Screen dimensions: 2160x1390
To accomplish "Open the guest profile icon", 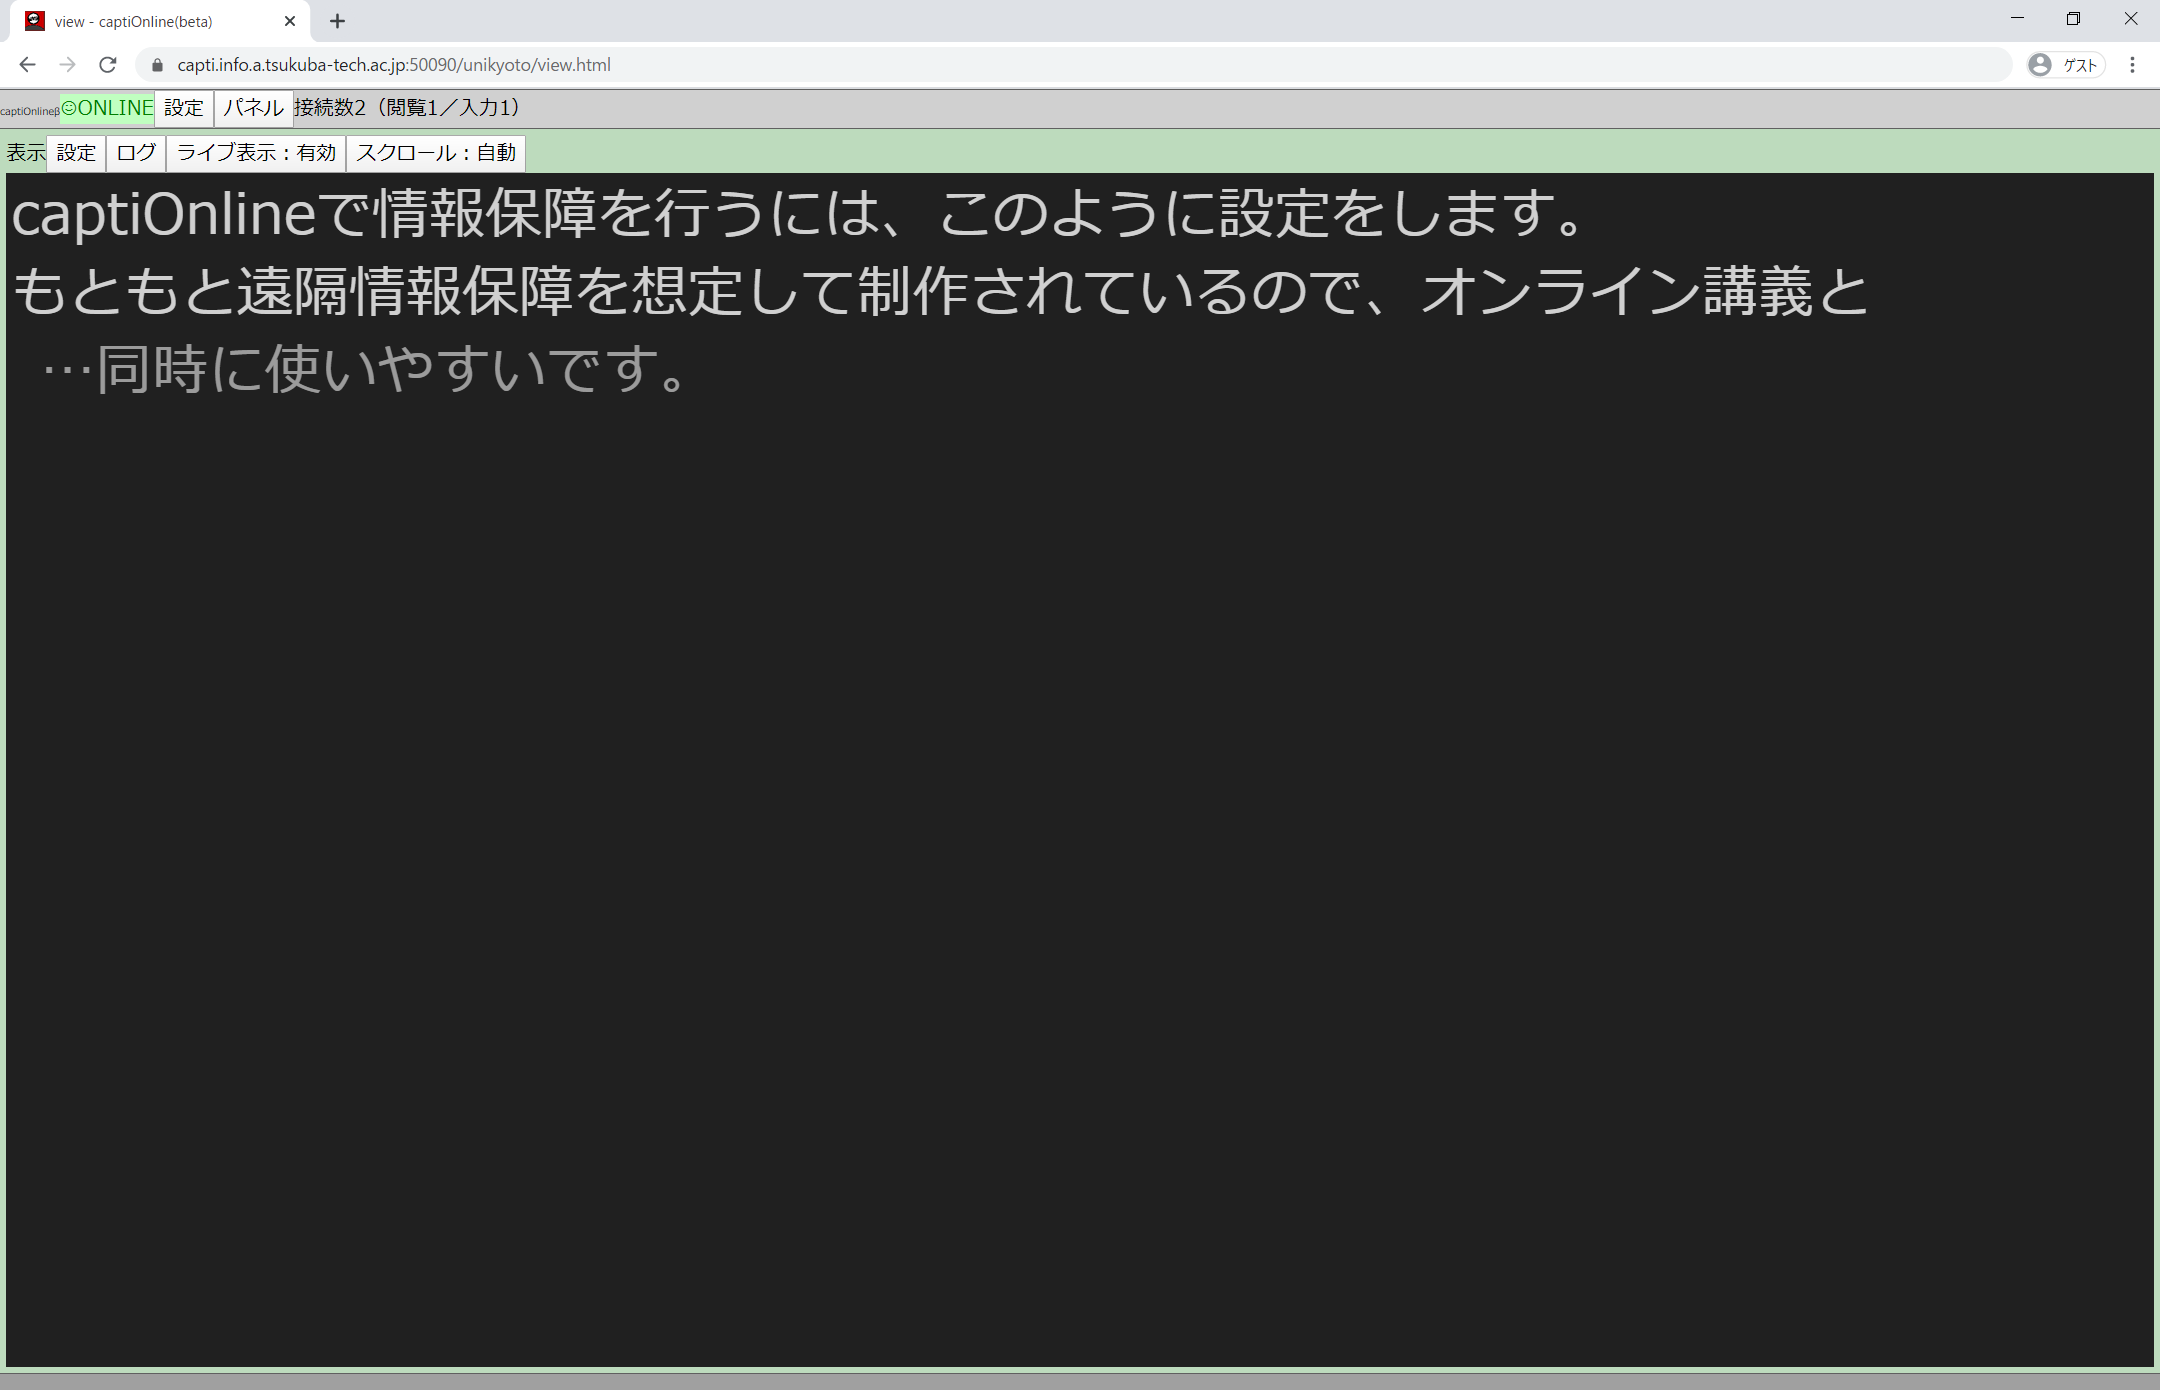I will pos(2066,65).
